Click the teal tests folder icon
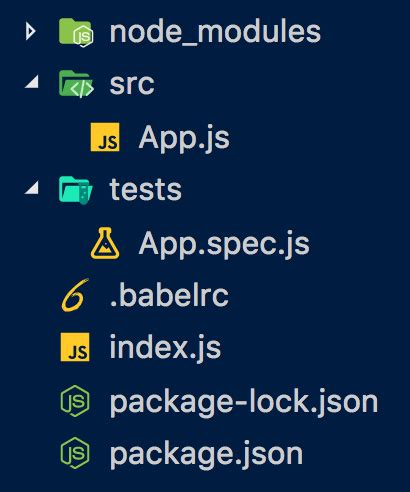Screen dimensions: 410x492 pos(76,190)
